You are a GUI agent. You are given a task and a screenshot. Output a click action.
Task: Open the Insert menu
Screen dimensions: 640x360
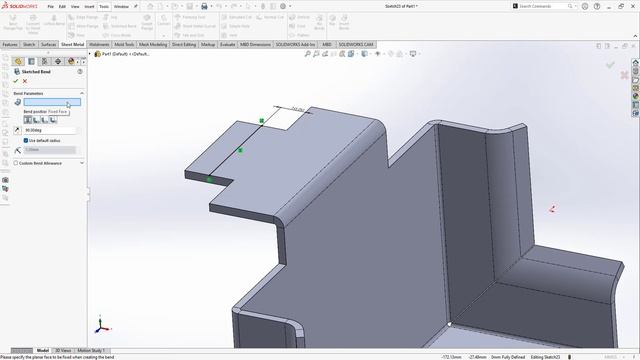click(89, 7)
